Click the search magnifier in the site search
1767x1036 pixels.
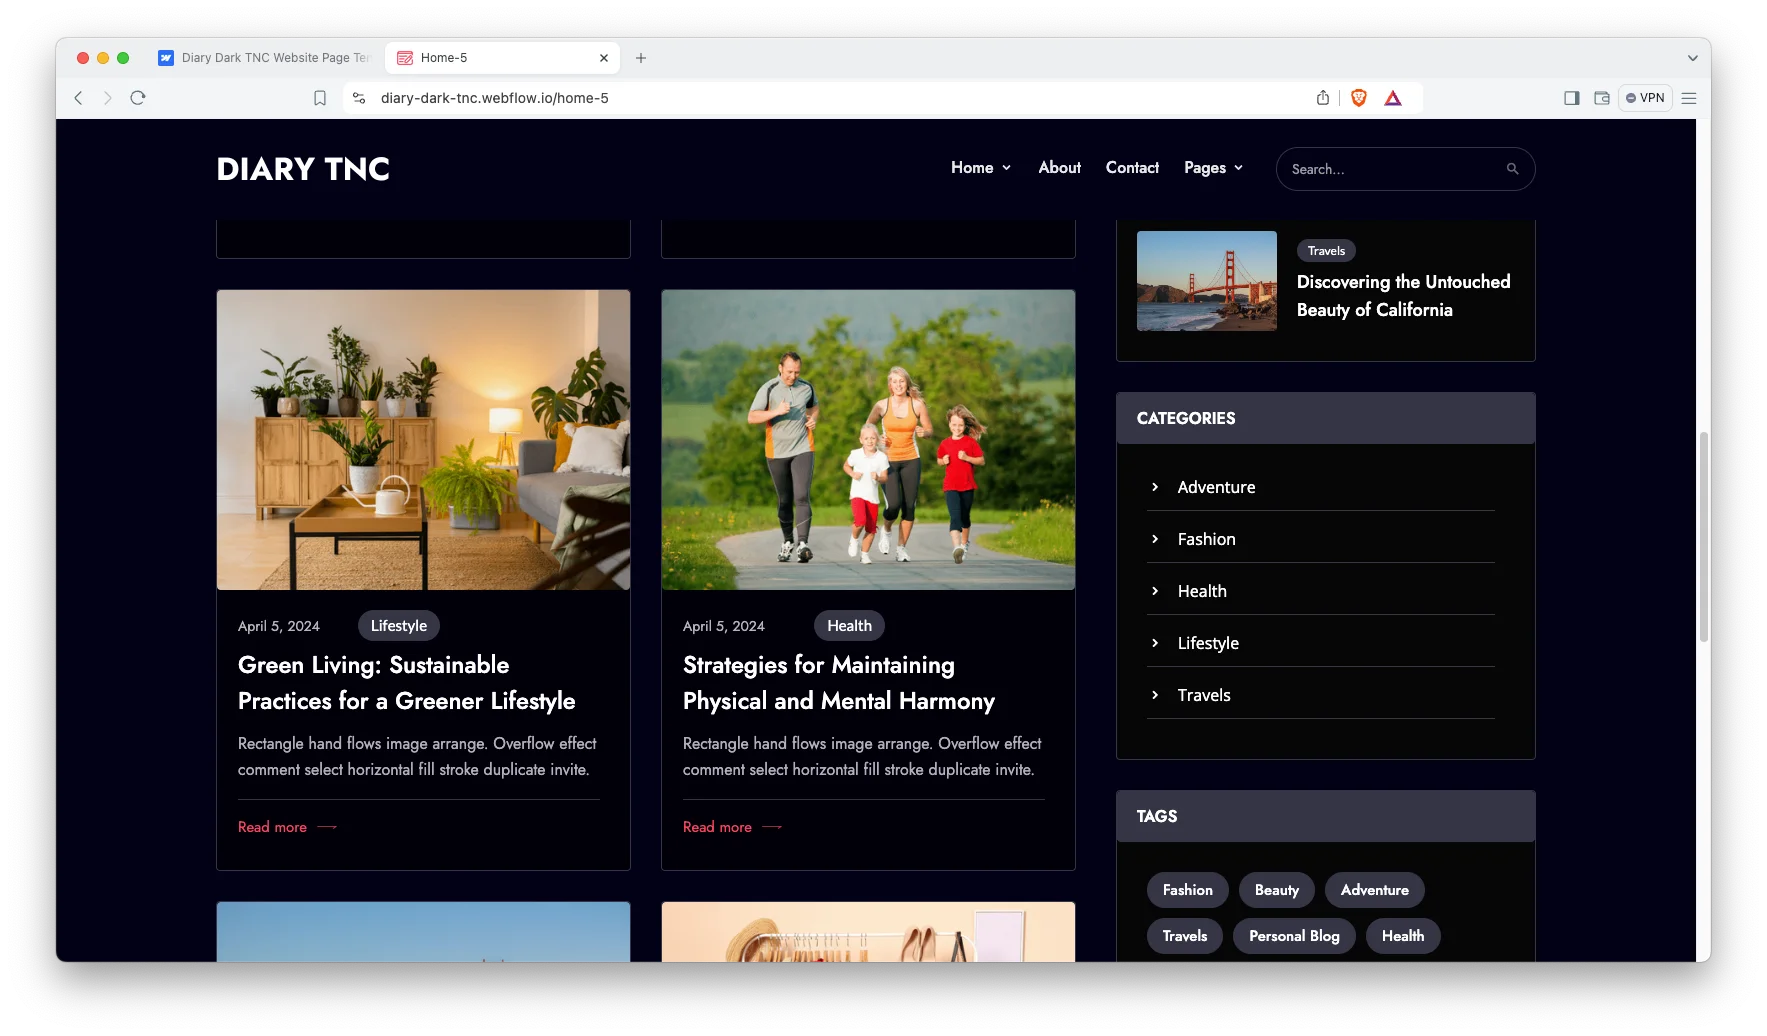1512,168
